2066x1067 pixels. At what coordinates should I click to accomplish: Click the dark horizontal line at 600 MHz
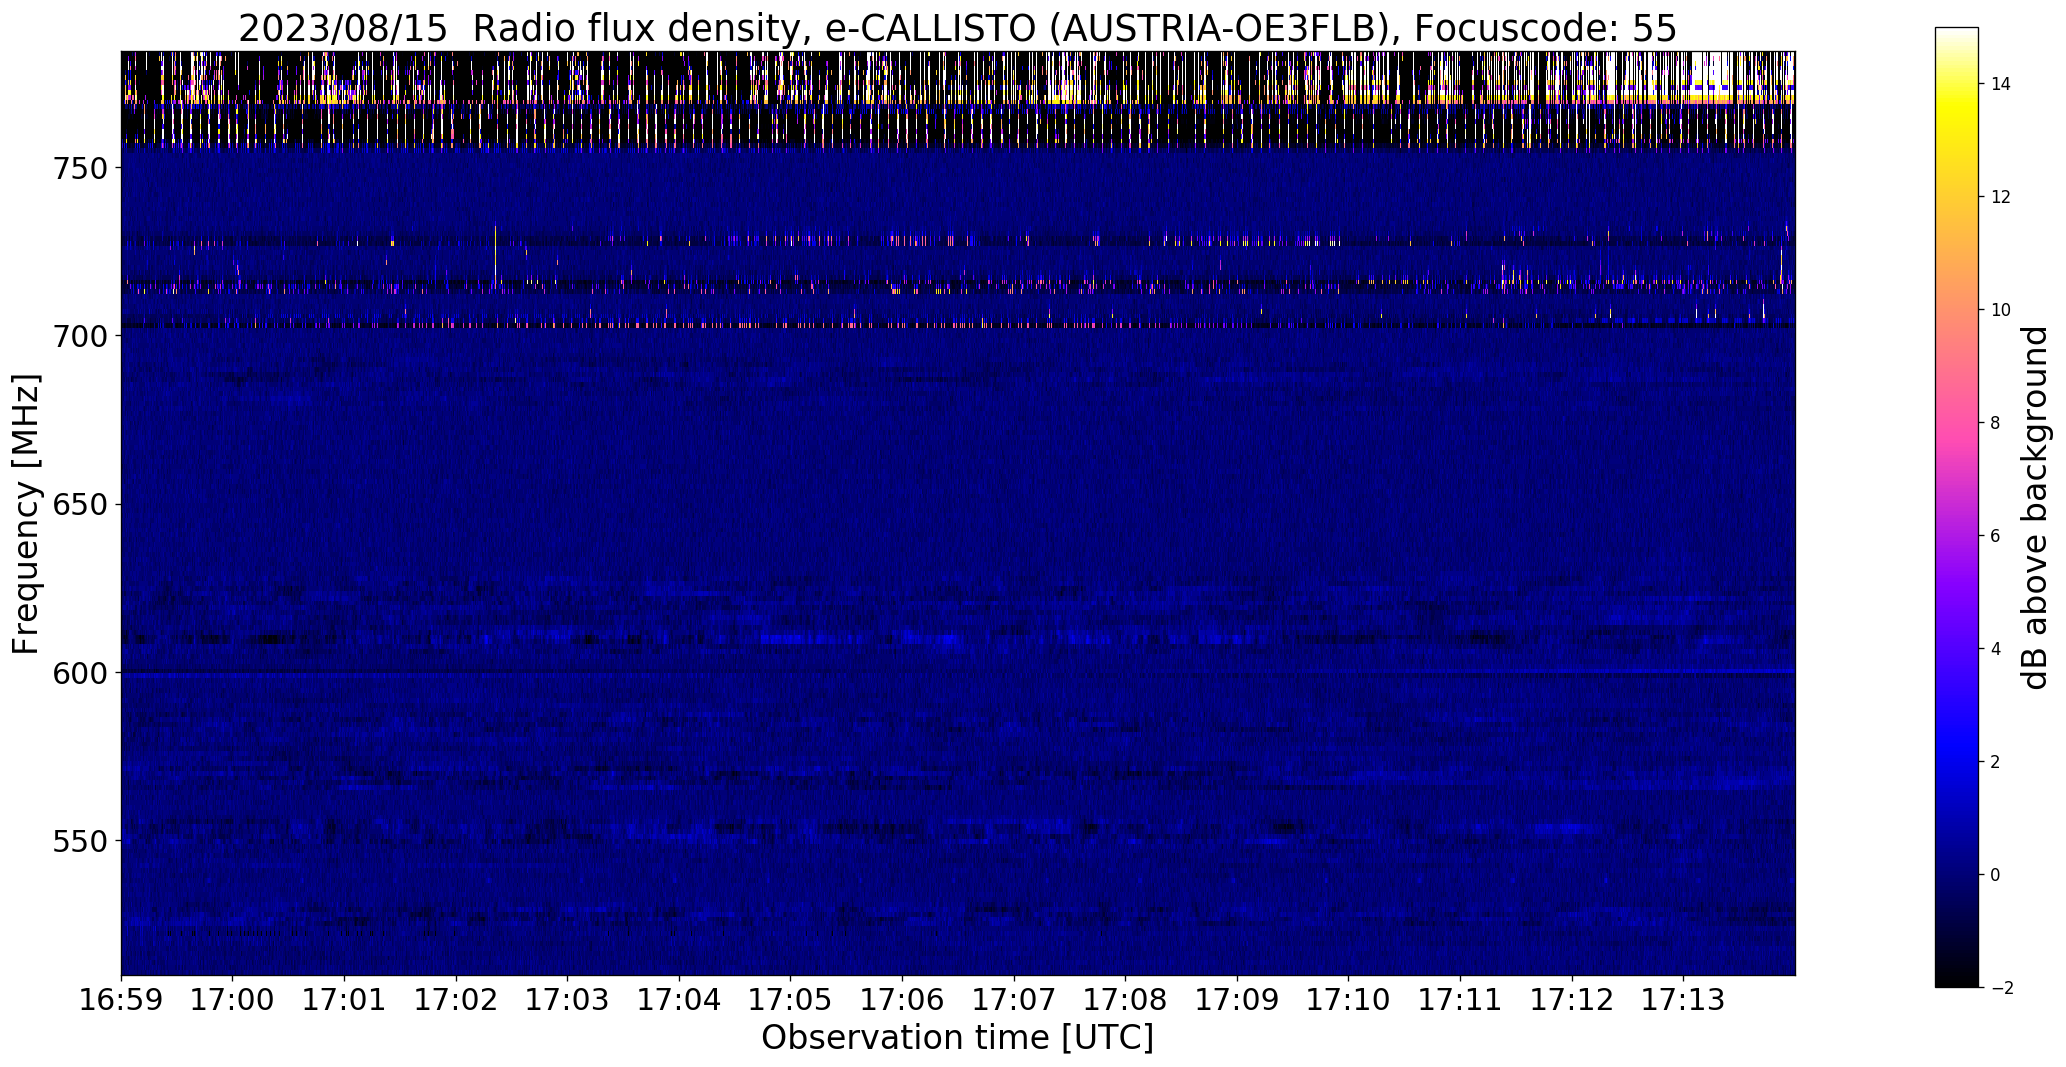958,673
